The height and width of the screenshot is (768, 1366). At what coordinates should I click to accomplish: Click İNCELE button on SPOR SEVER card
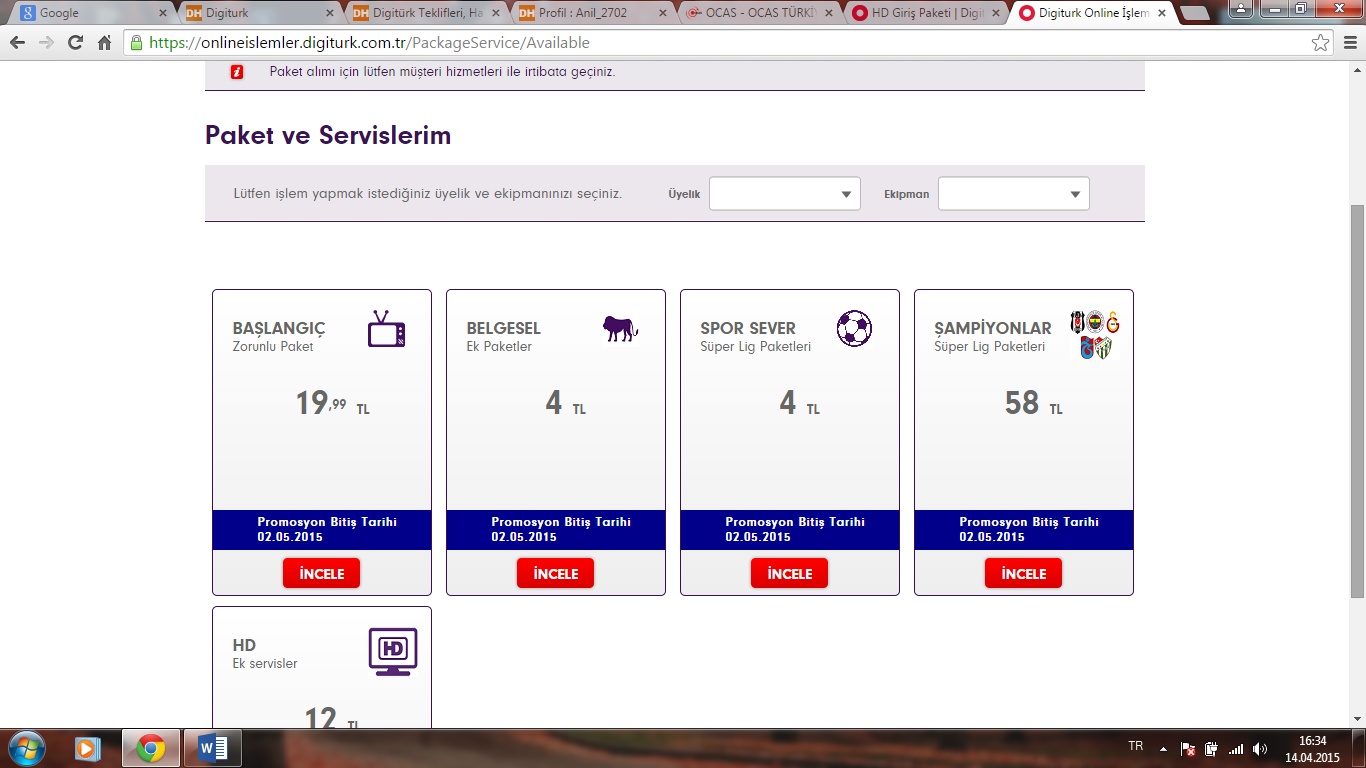tap(789, 573)
